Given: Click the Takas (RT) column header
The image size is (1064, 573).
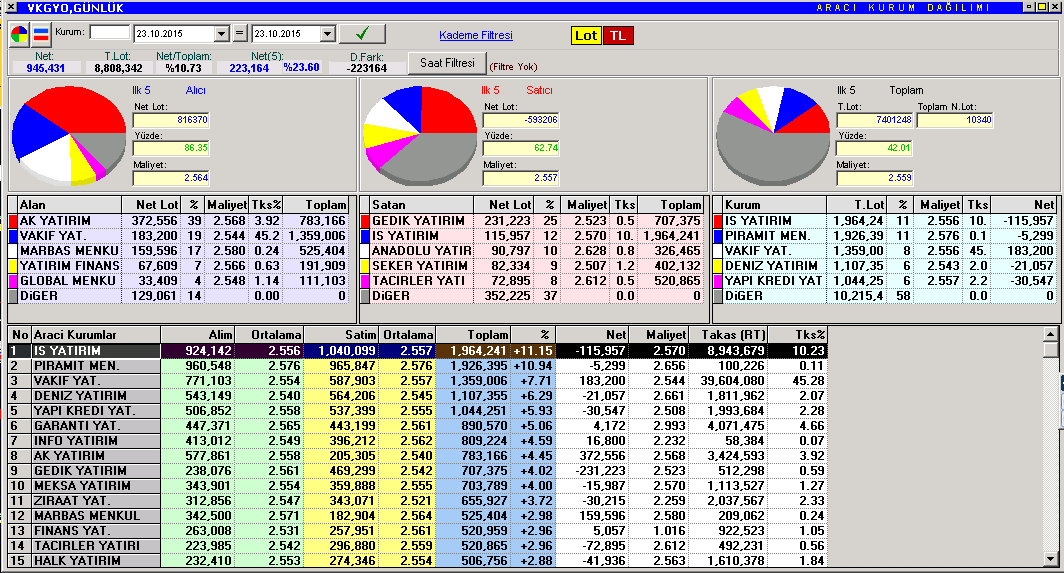Looking at the screenshot, I should tap(727, 335).
